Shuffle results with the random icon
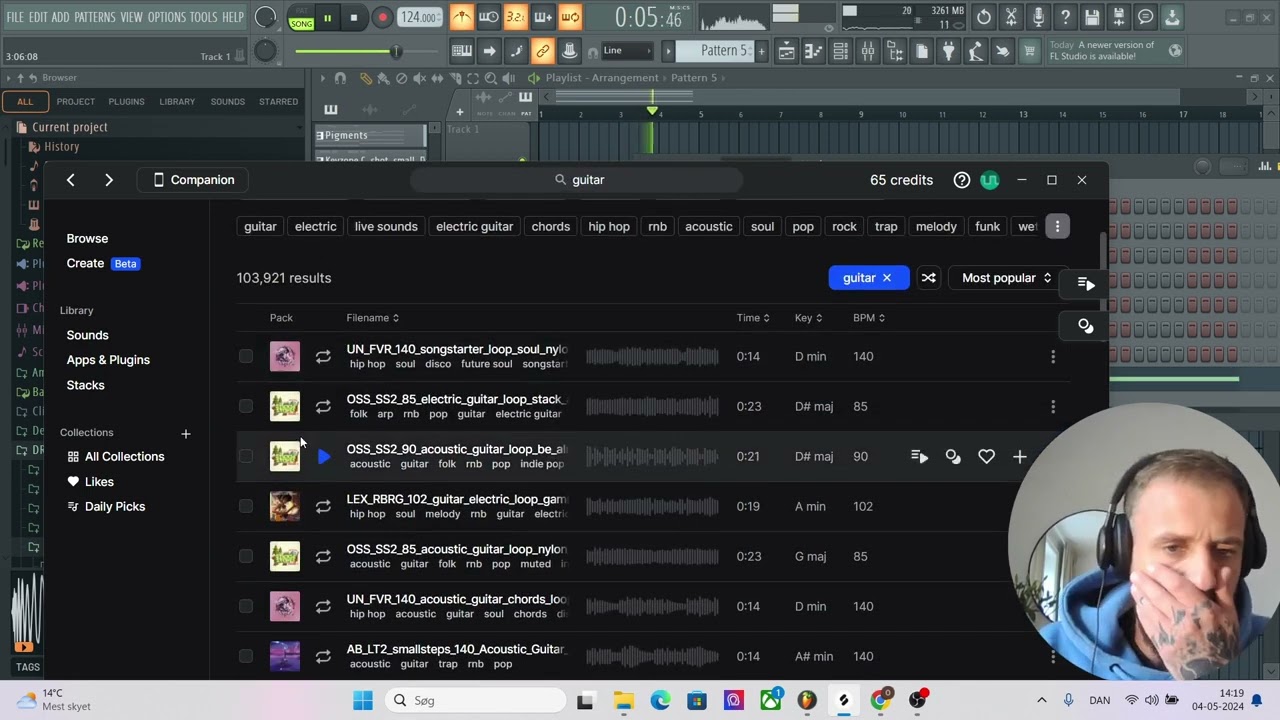This screenshot has width=1280, height=720. 929,278
